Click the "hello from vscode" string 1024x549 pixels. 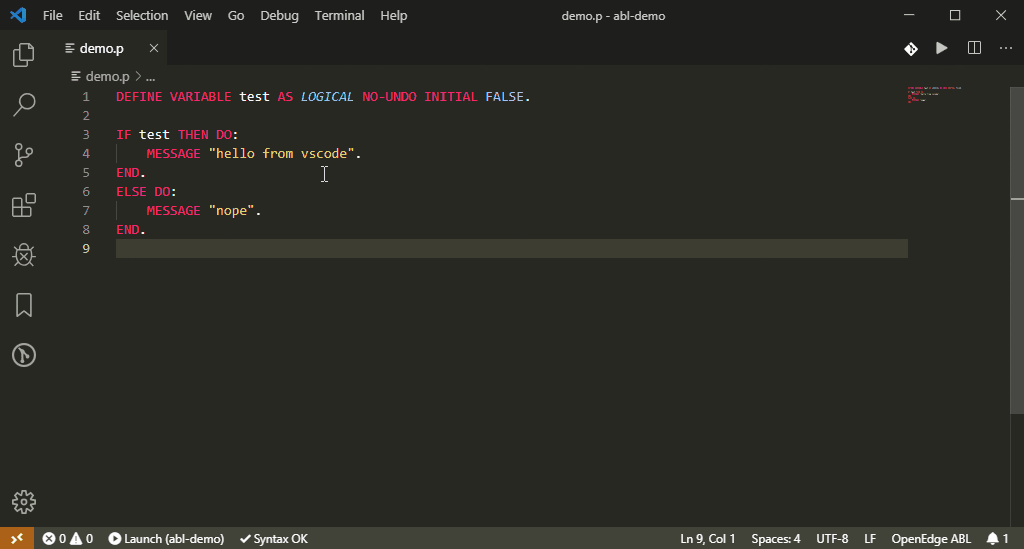point(281,153)
